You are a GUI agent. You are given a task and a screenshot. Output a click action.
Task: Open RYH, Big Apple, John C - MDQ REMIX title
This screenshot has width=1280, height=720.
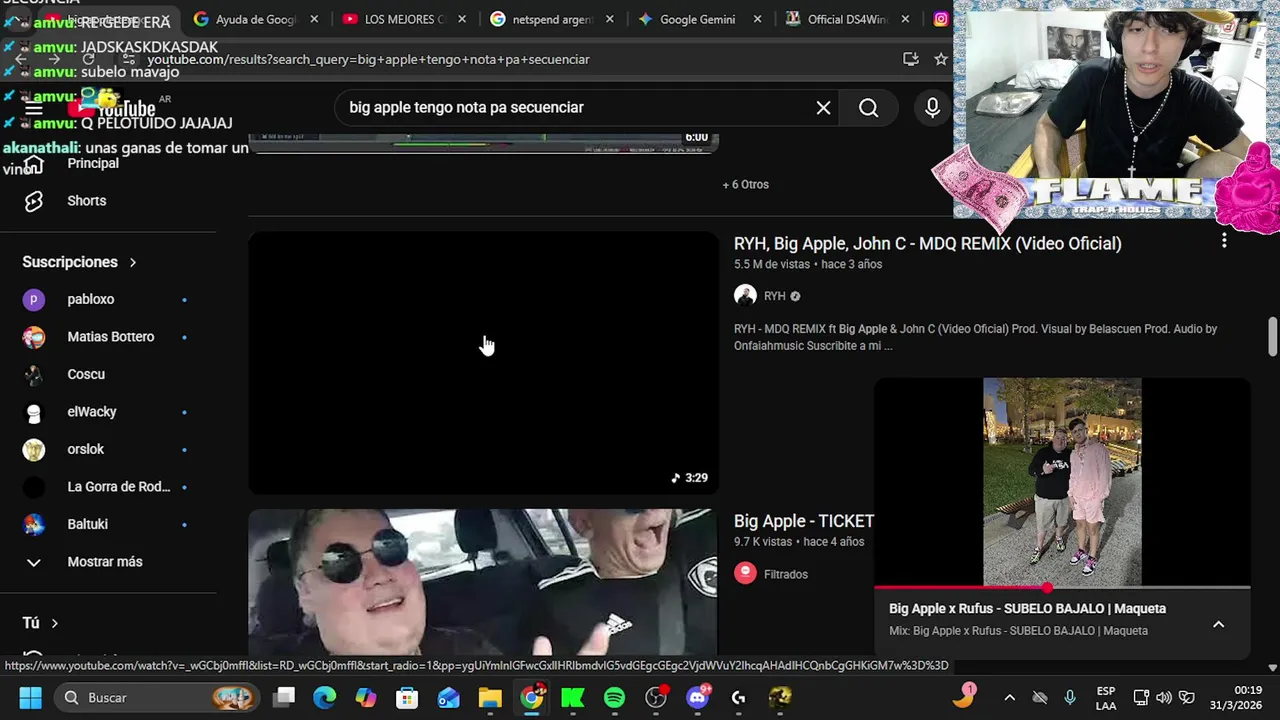click(x=927, y=243)
